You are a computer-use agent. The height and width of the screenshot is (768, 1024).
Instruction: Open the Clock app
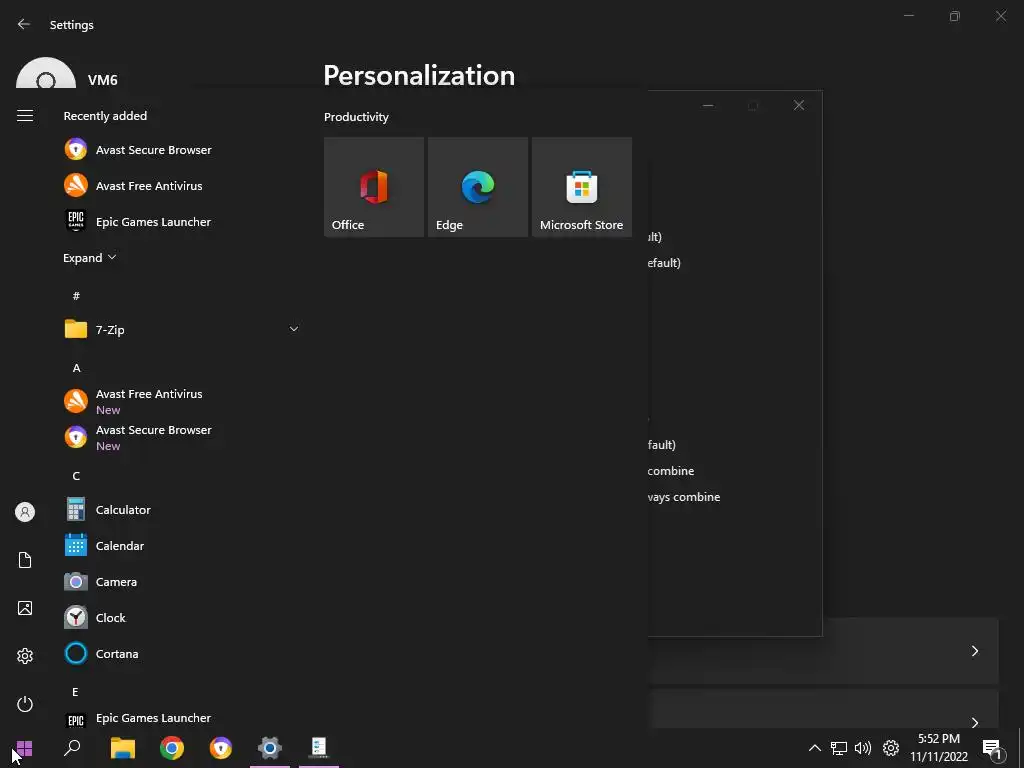pos(181,617)
